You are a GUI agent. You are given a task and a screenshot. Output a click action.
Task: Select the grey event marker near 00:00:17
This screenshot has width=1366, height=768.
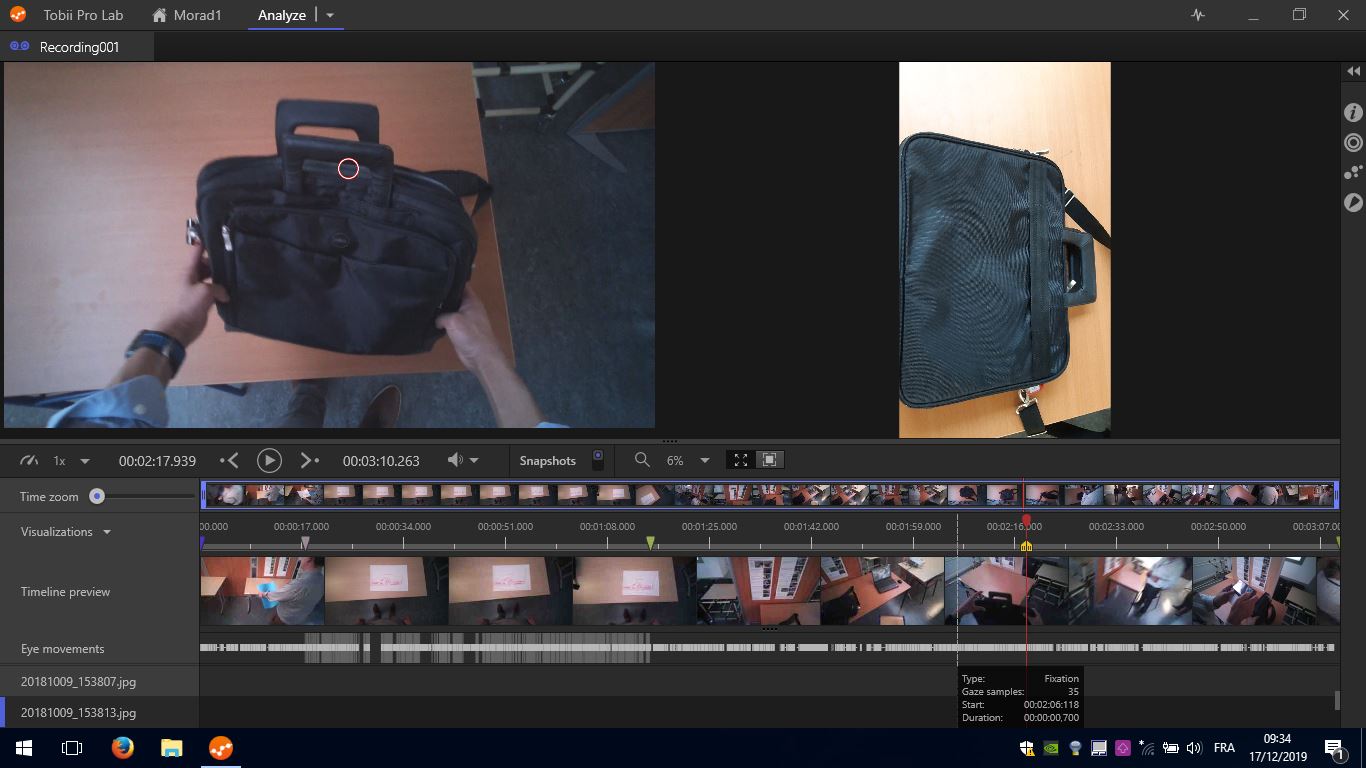coord(306,543)
